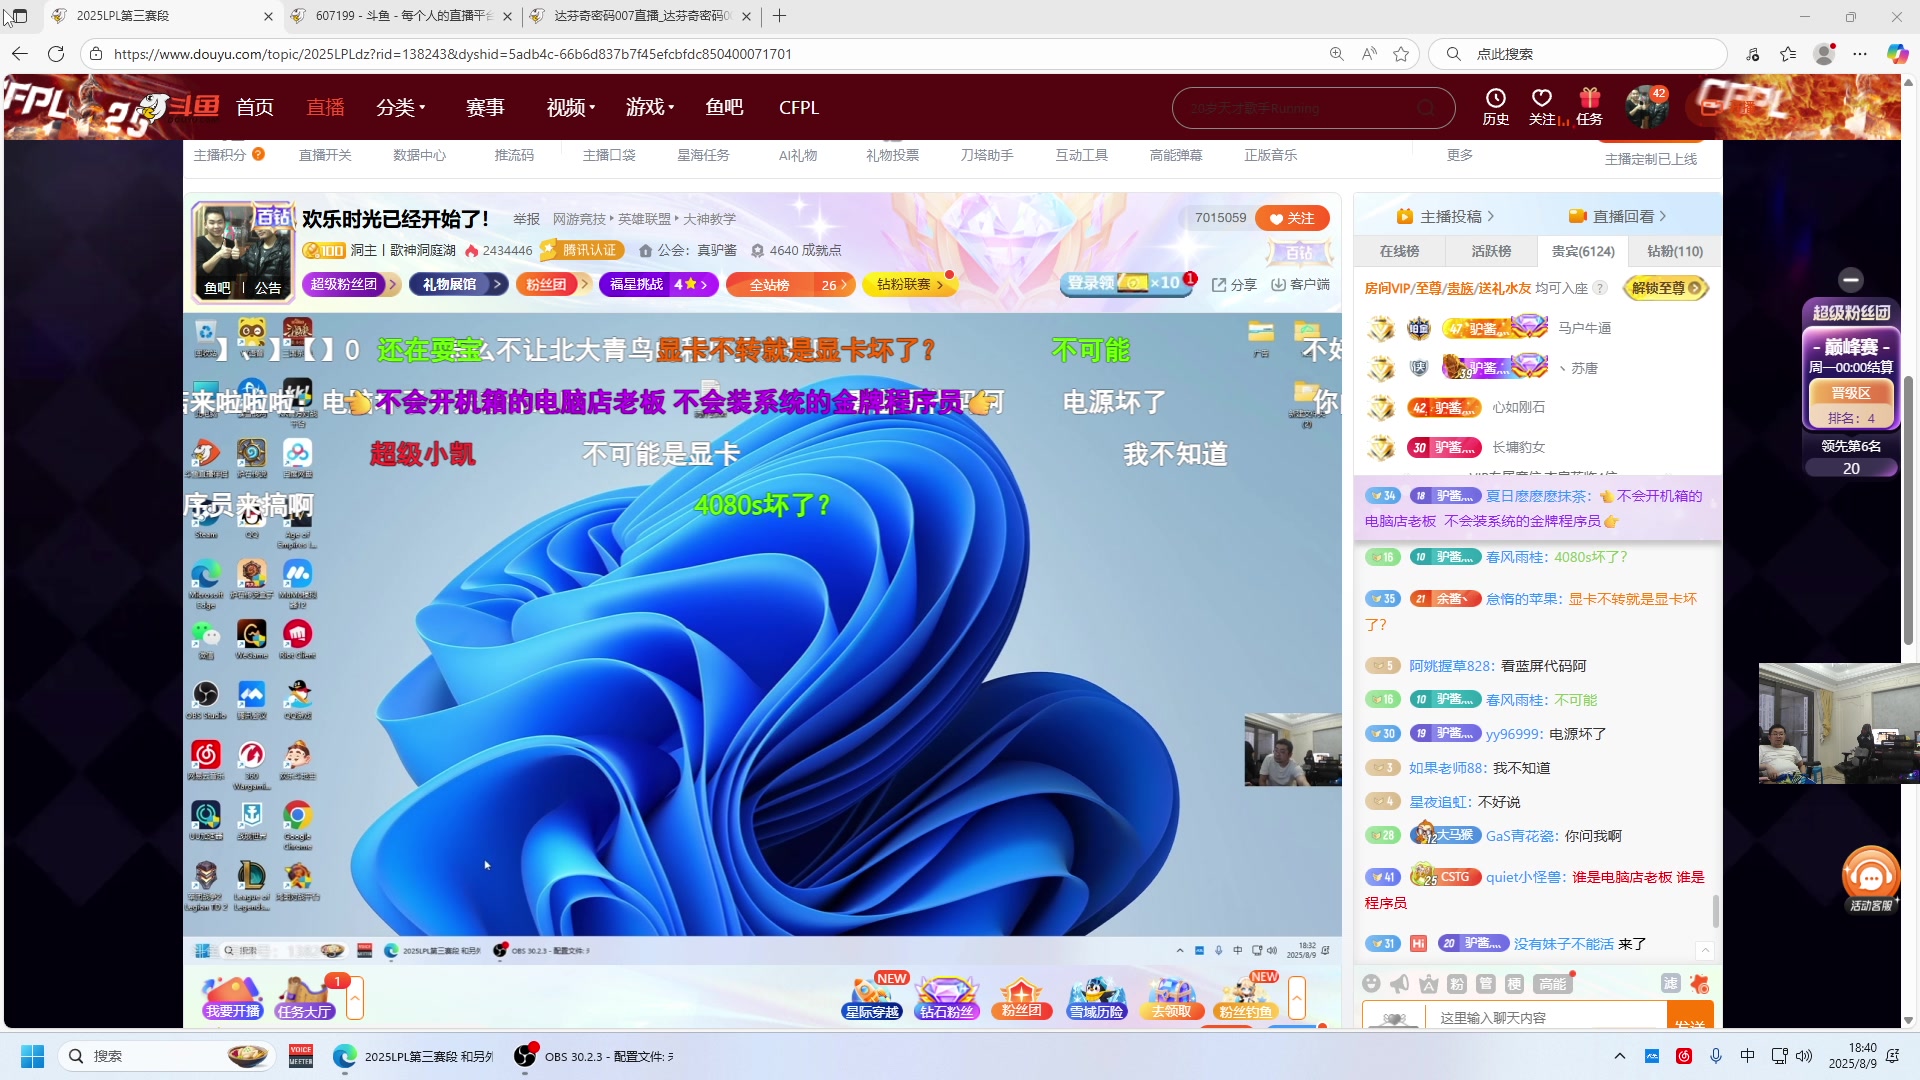Click the 登录领 x10 reward button

pyautogui.click(x=1128, y=283)
